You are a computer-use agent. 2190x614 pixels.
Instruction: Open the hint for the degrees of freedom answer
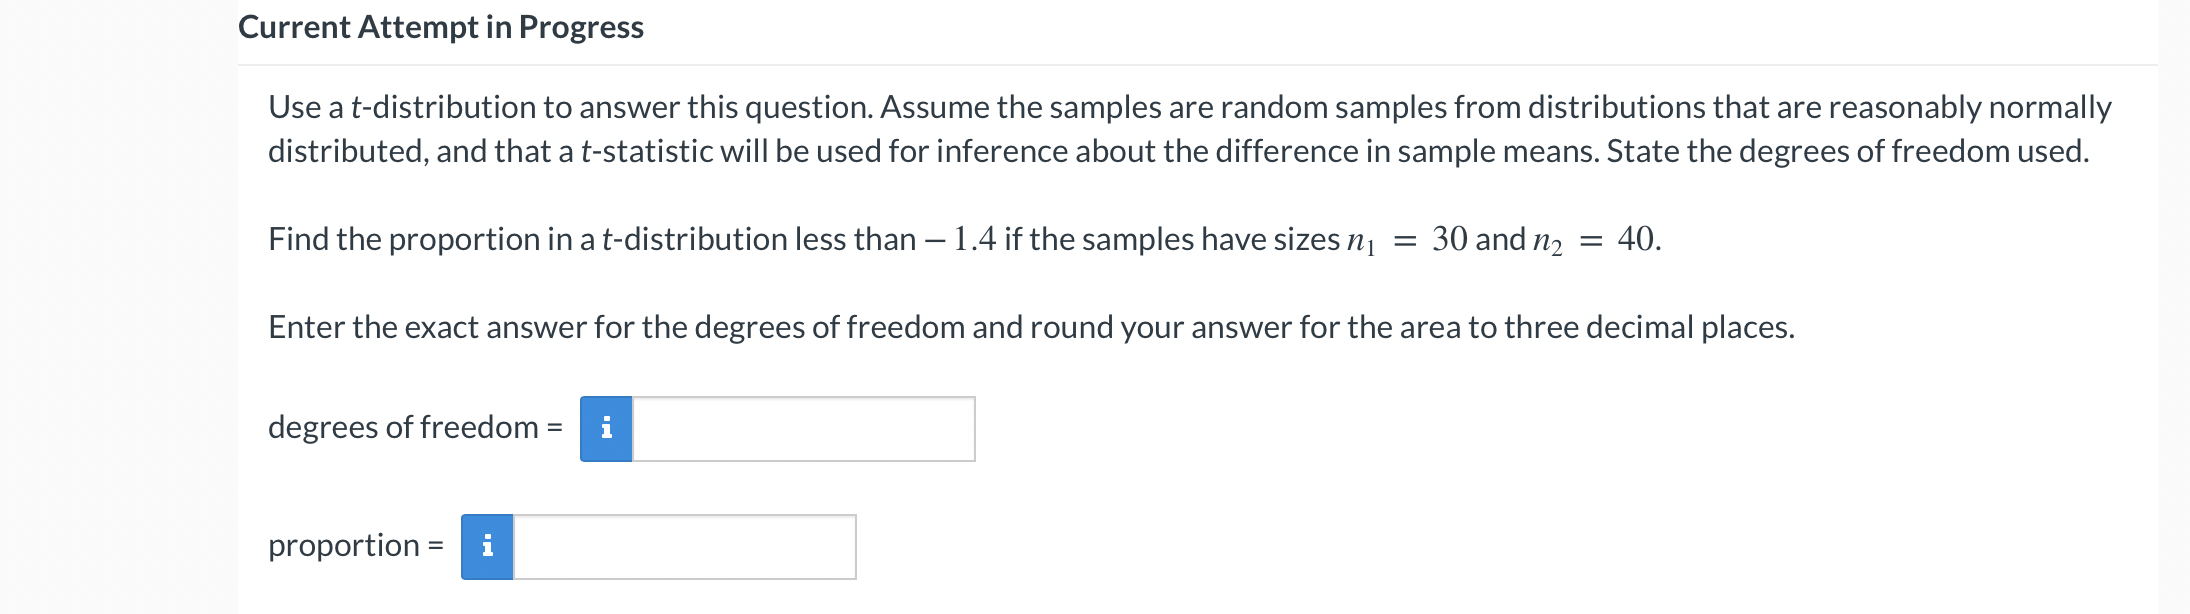click(x=605, y=427)
